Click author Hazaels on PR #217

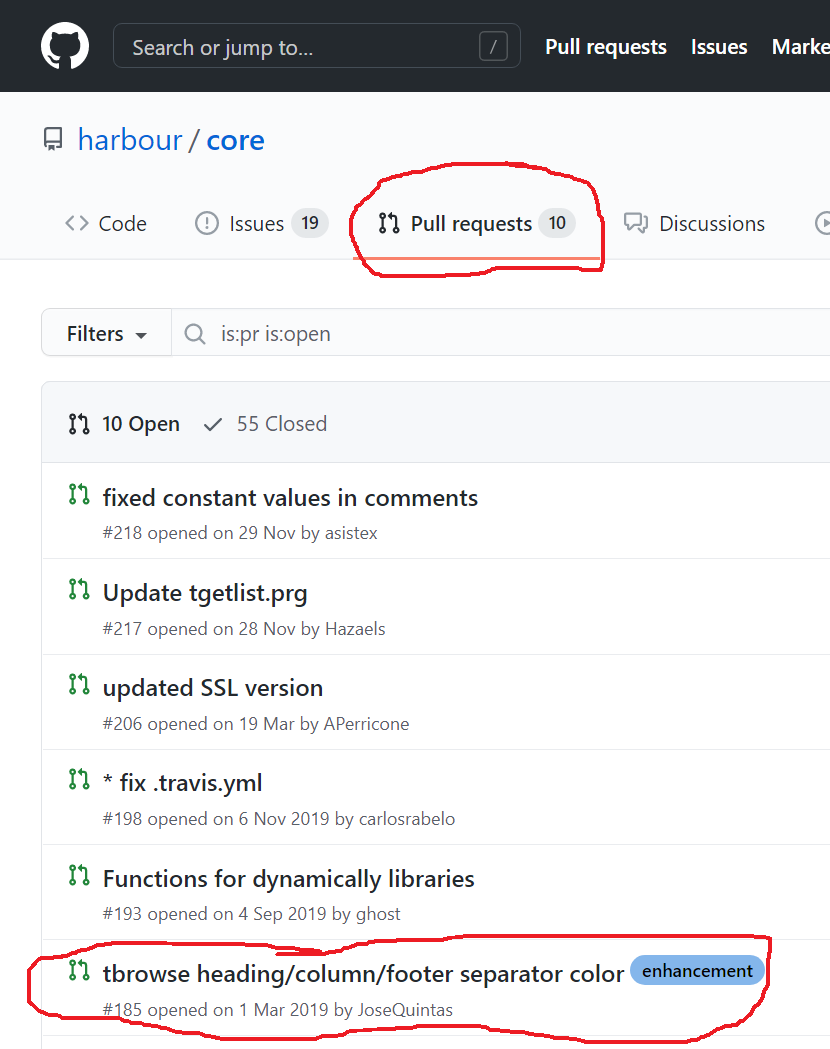tap(355, 629)
